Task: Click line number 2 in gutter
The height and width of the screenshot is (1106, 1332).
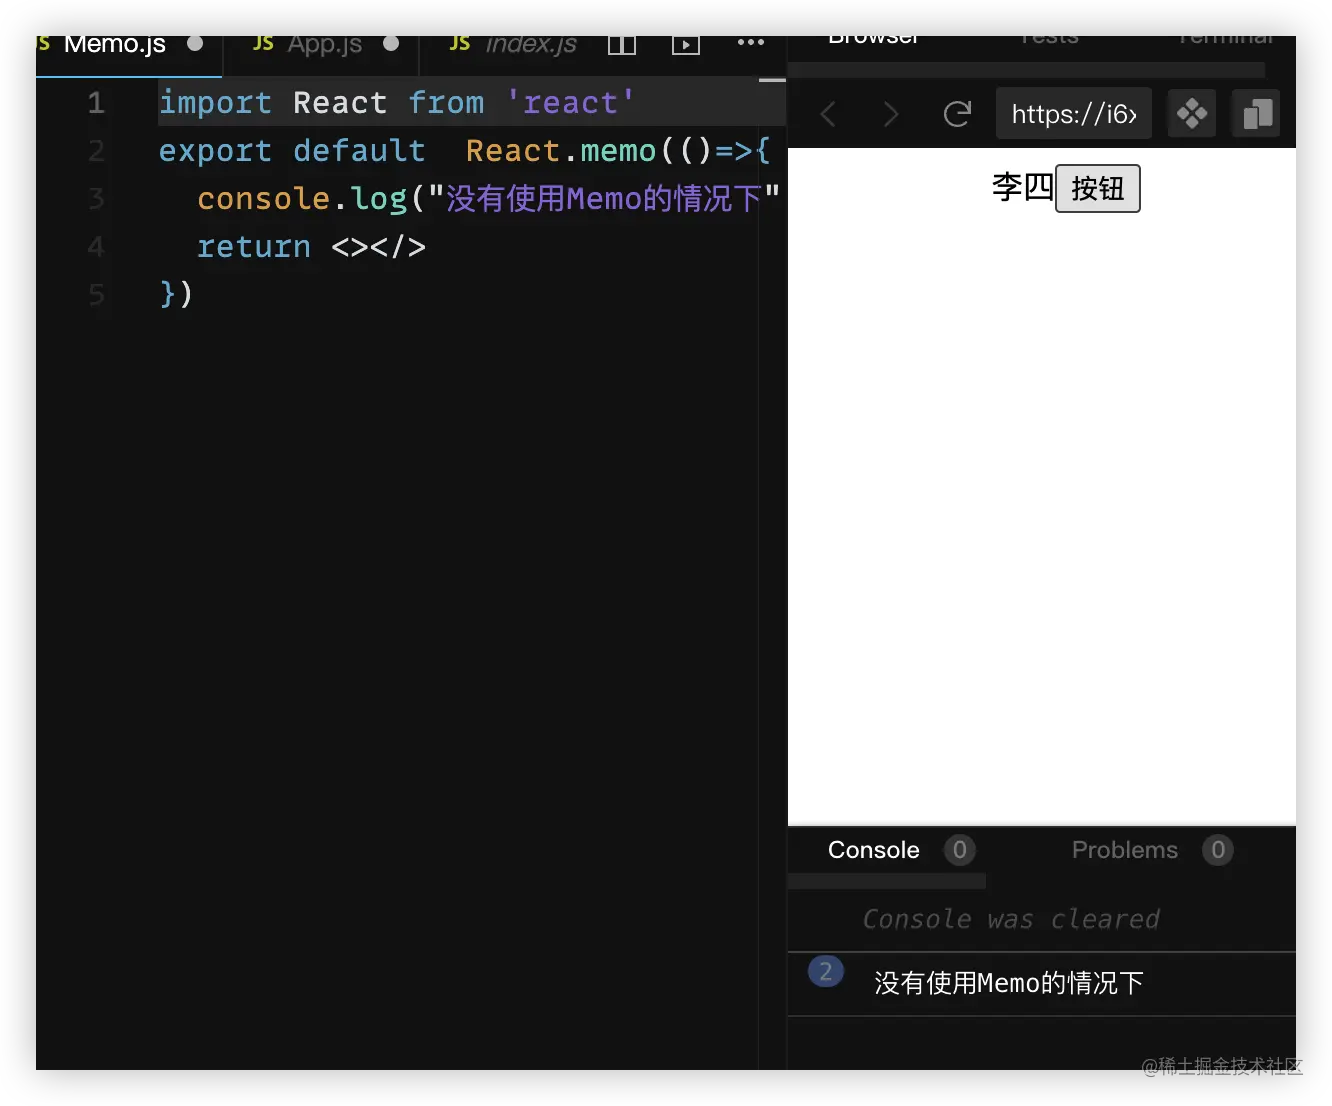Action: [96, 151]
